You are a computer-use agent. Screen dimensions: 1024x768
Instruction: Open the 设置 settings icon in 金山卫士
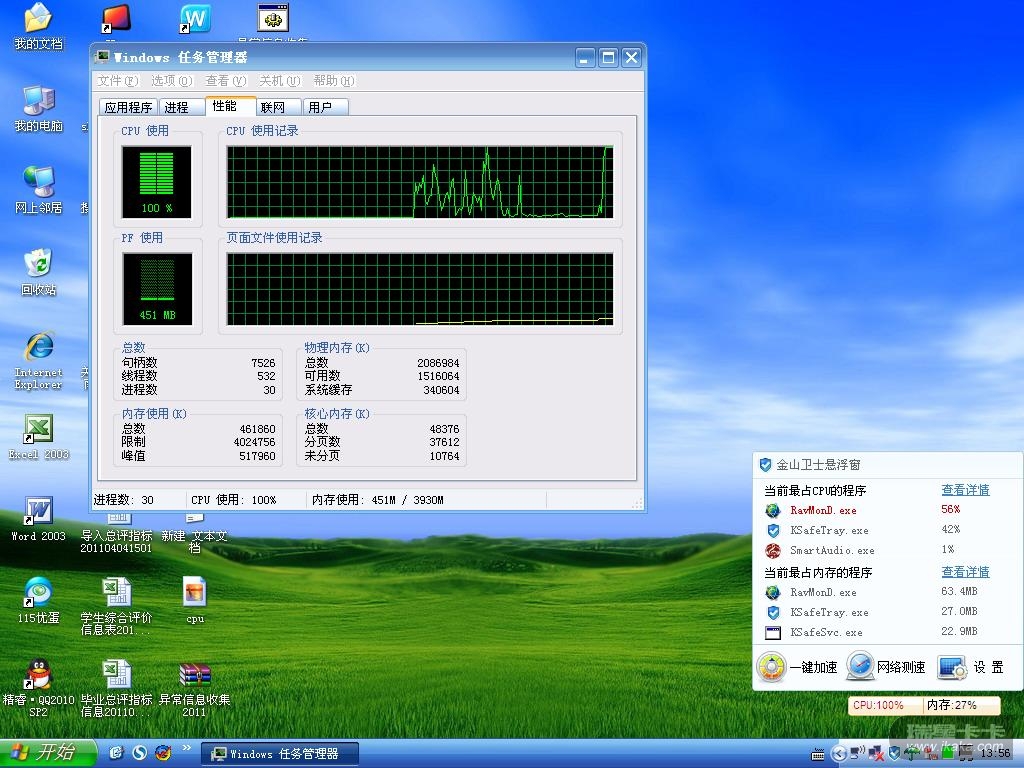coord(952,667)
